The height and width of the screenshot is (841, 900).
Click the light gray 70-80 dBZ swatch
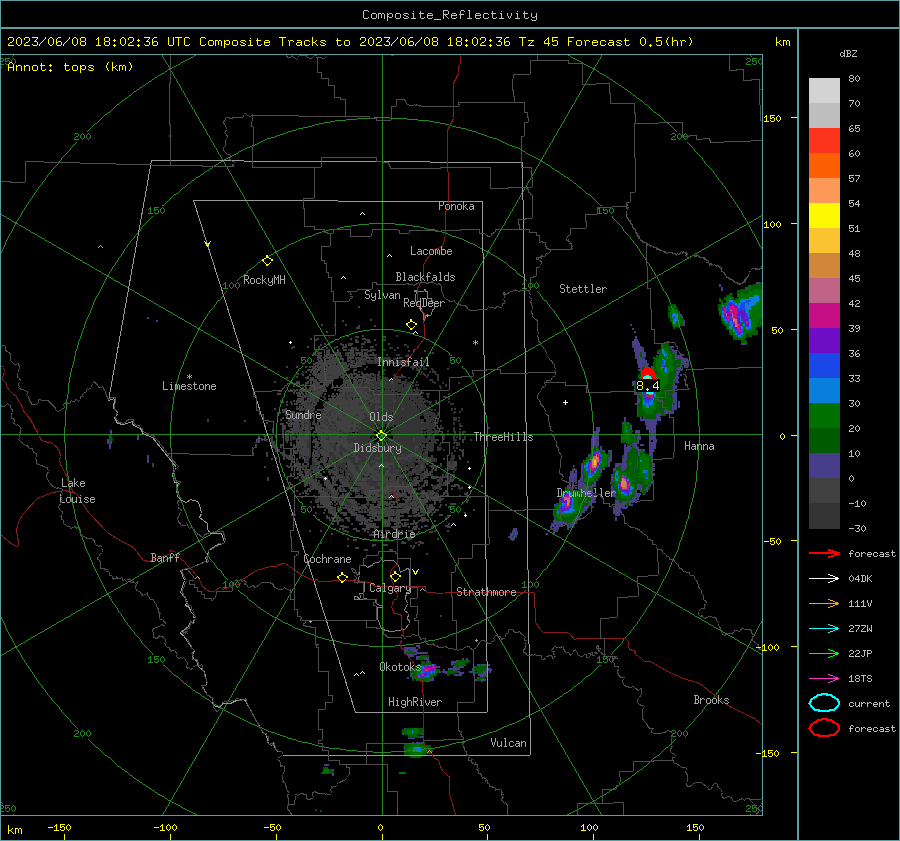pos(824,91)
